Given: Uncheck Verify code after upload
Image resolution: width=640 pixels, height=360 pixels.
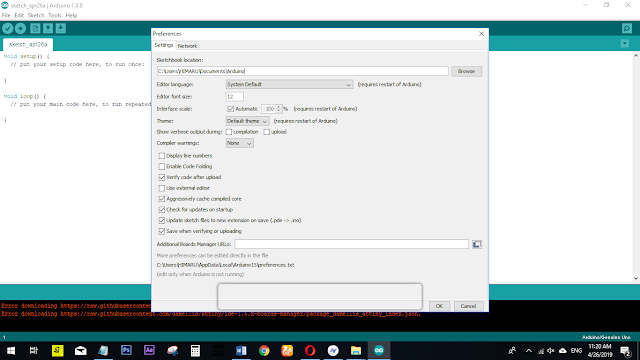Looking at the screenshot, I should 162,177.
